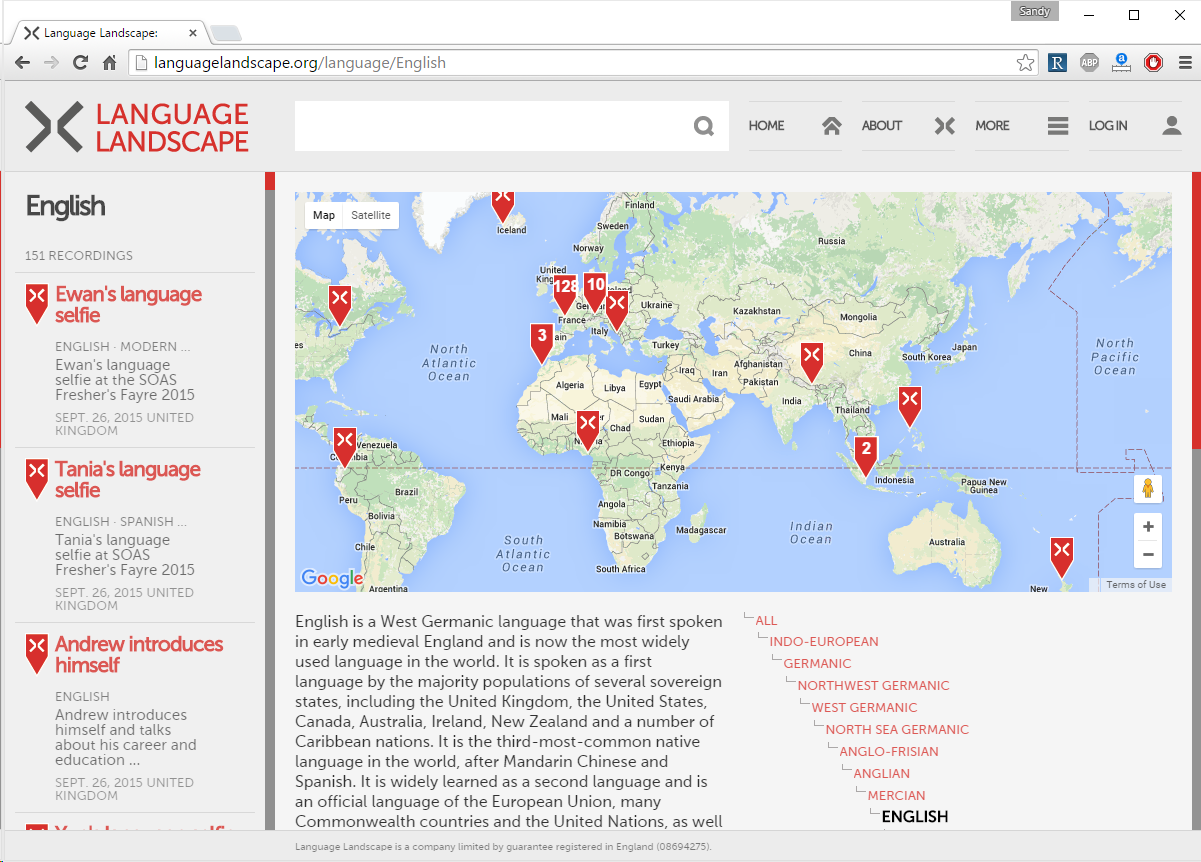Switch the map to Satellite view
The height and width of the screenshot is (862, 1201).
coord(370,215)
